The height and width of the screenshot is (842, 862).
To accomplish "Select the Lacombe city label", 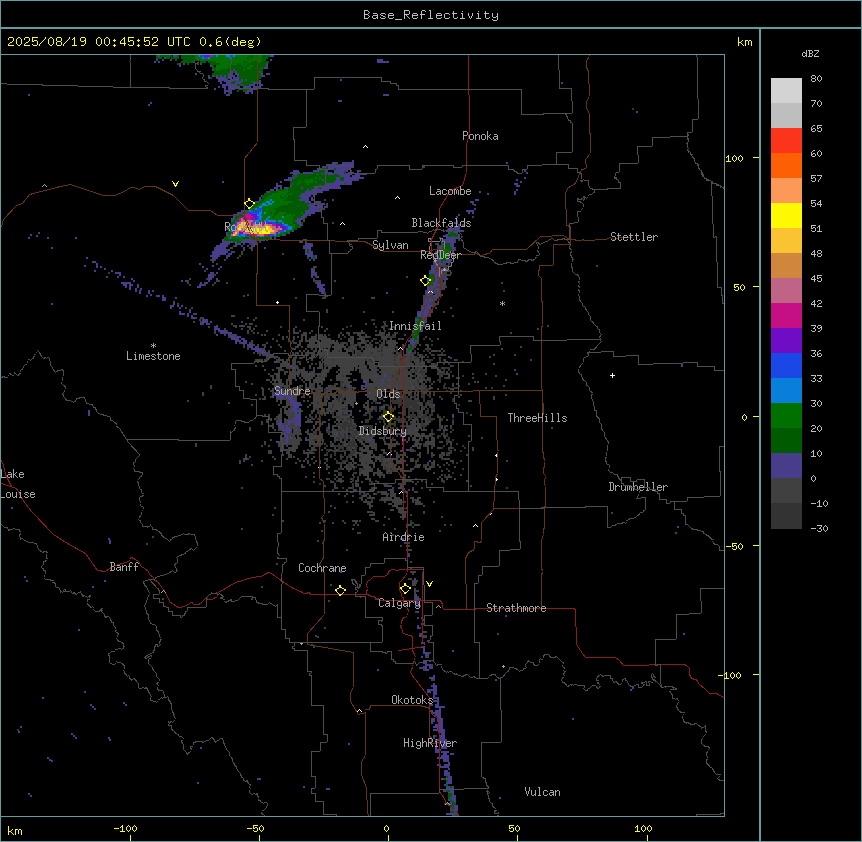I will coord(450,191).
